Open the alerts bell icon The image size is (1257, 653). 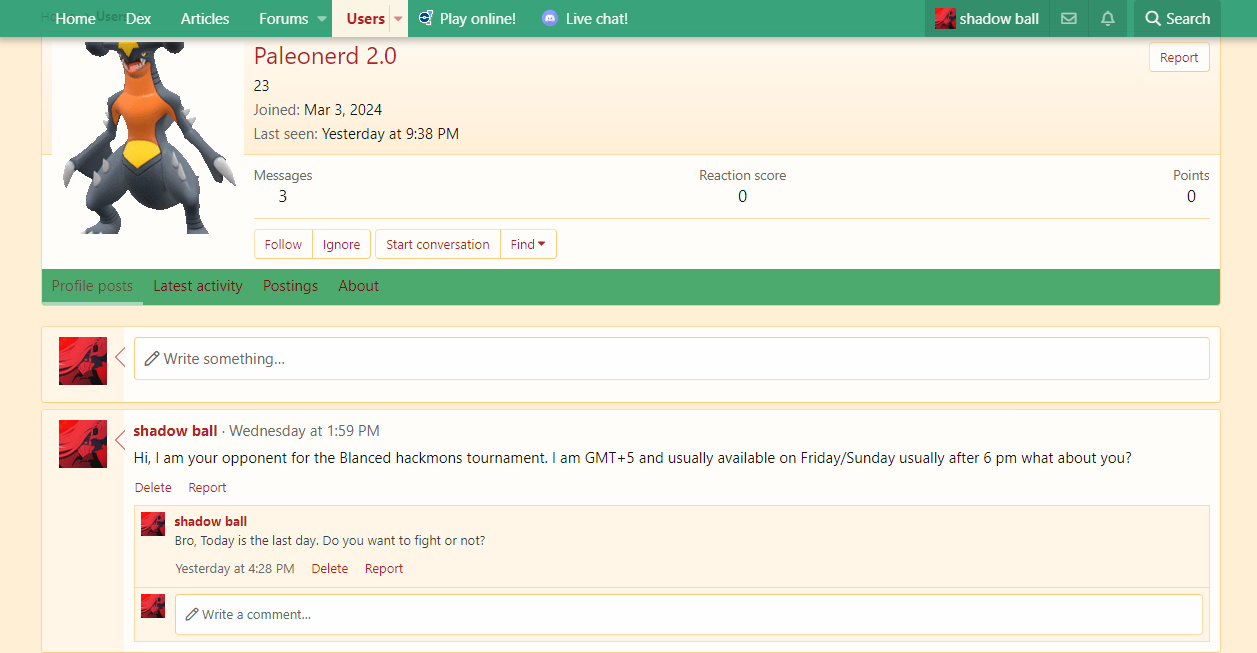(x=1107, y=18)
